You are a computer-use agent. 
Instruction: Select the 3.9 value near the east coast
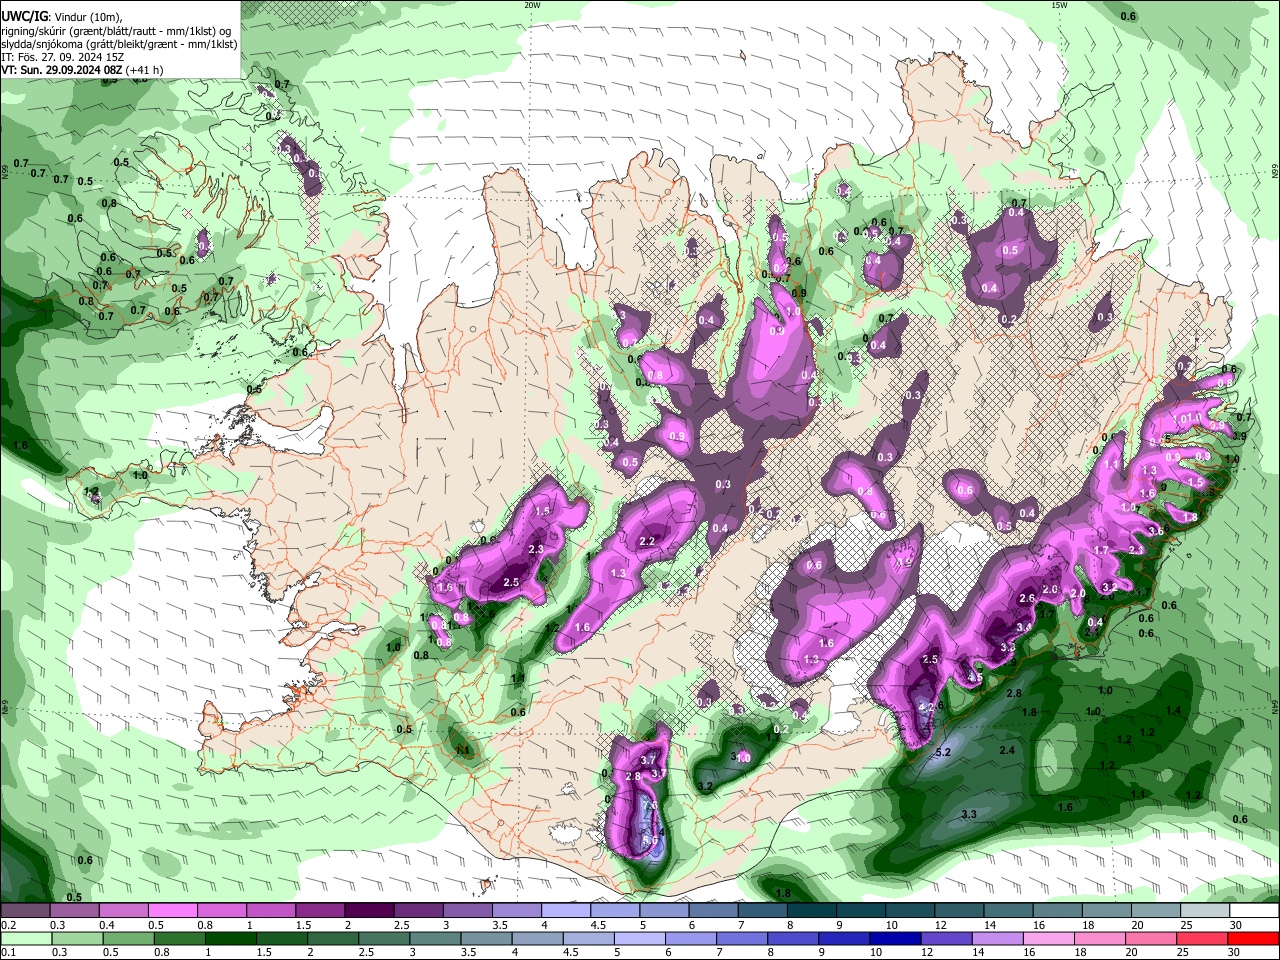click(1239, 436)
